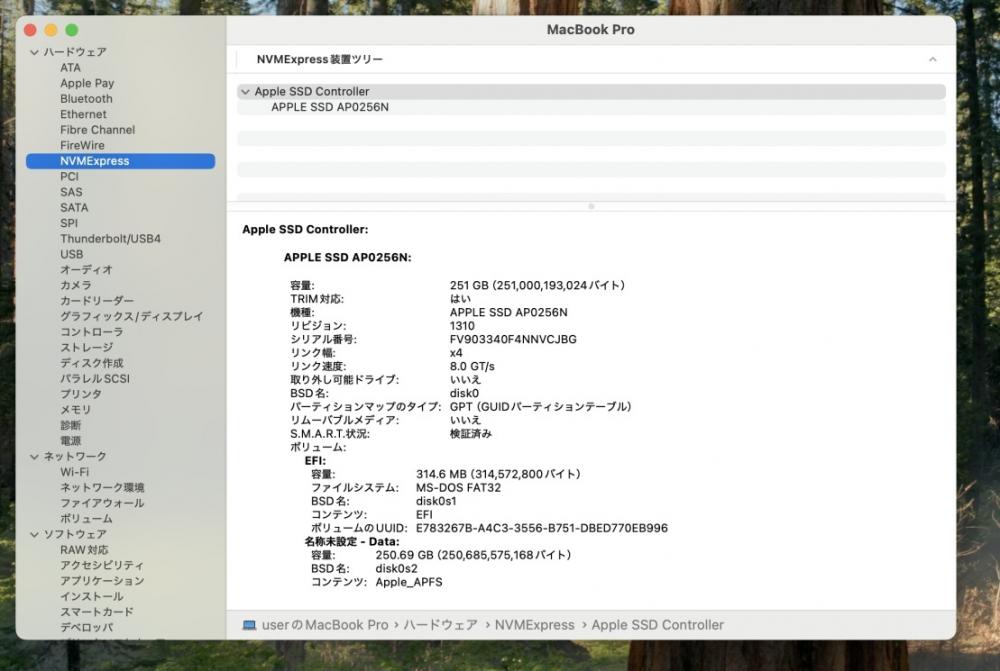Click the MS-DOS FAT32 file system value
1000x671 pixels.
(458, 488)
